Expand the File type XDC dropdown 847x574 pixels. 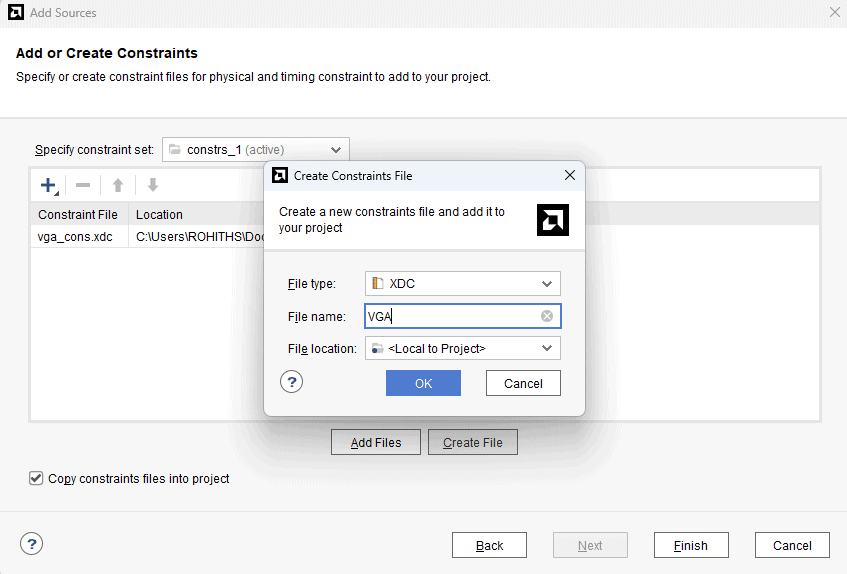click(547, 284)
